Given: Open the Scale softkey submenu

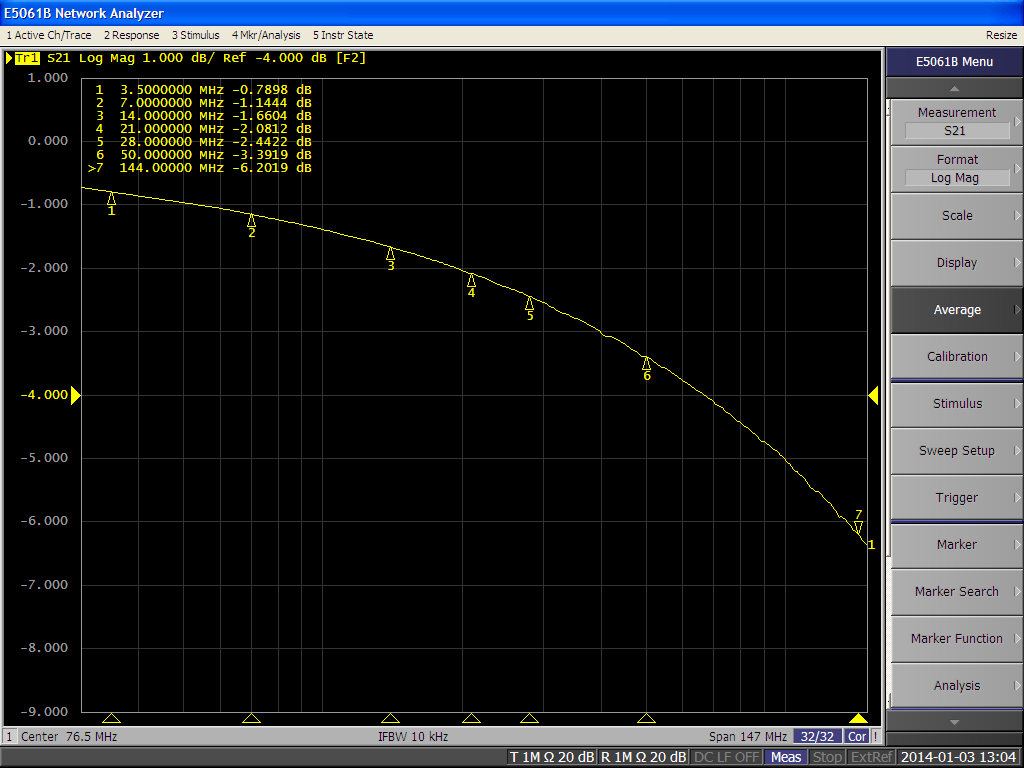Looking at the screenshot, I should point(957,216).
